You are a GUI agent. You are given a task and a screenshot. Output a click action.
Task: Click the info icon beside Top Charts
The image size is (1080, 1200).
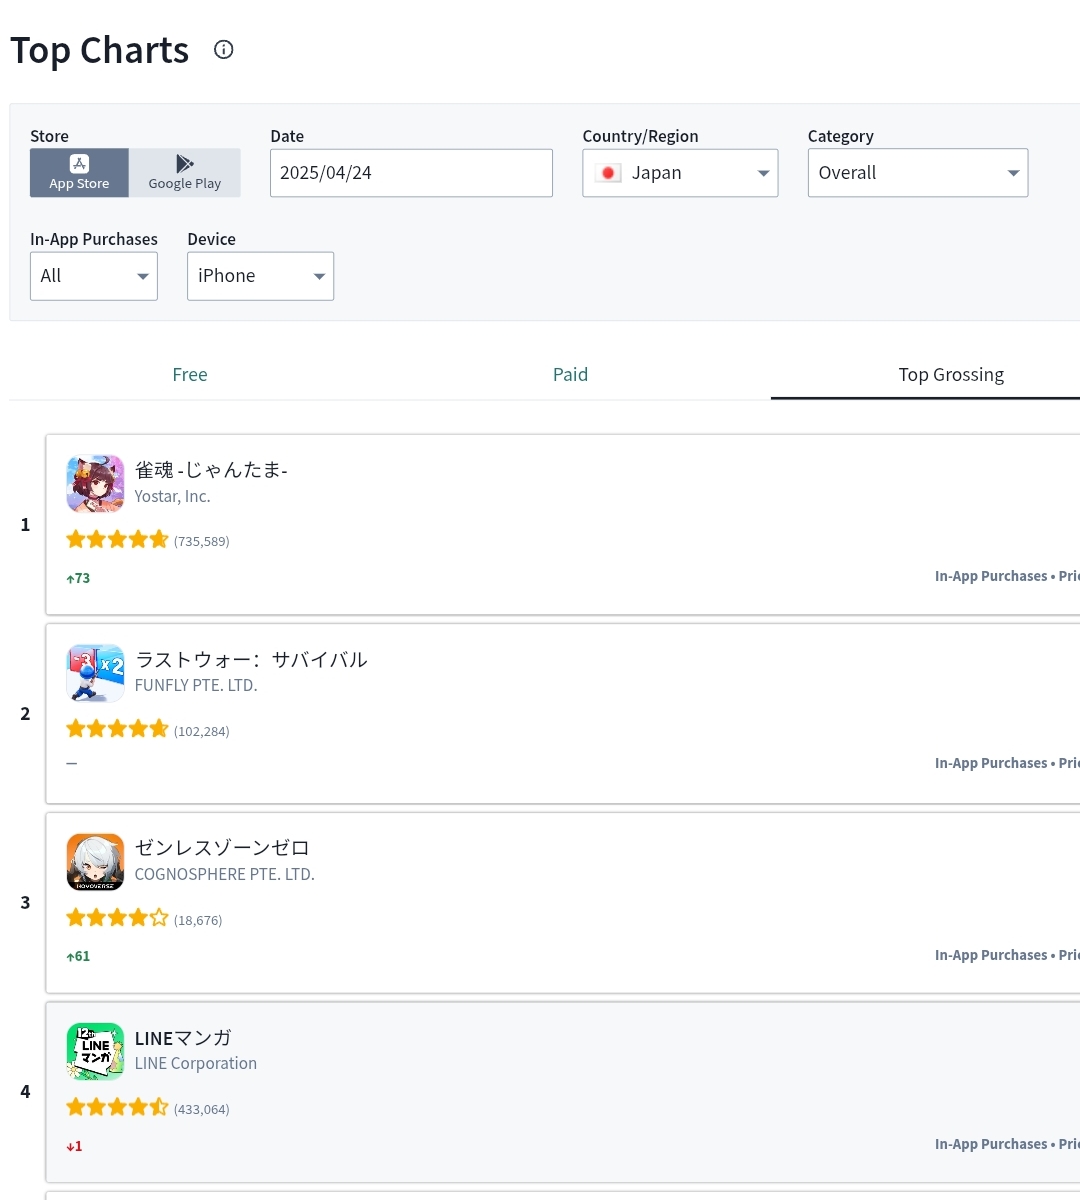(224, 49)
